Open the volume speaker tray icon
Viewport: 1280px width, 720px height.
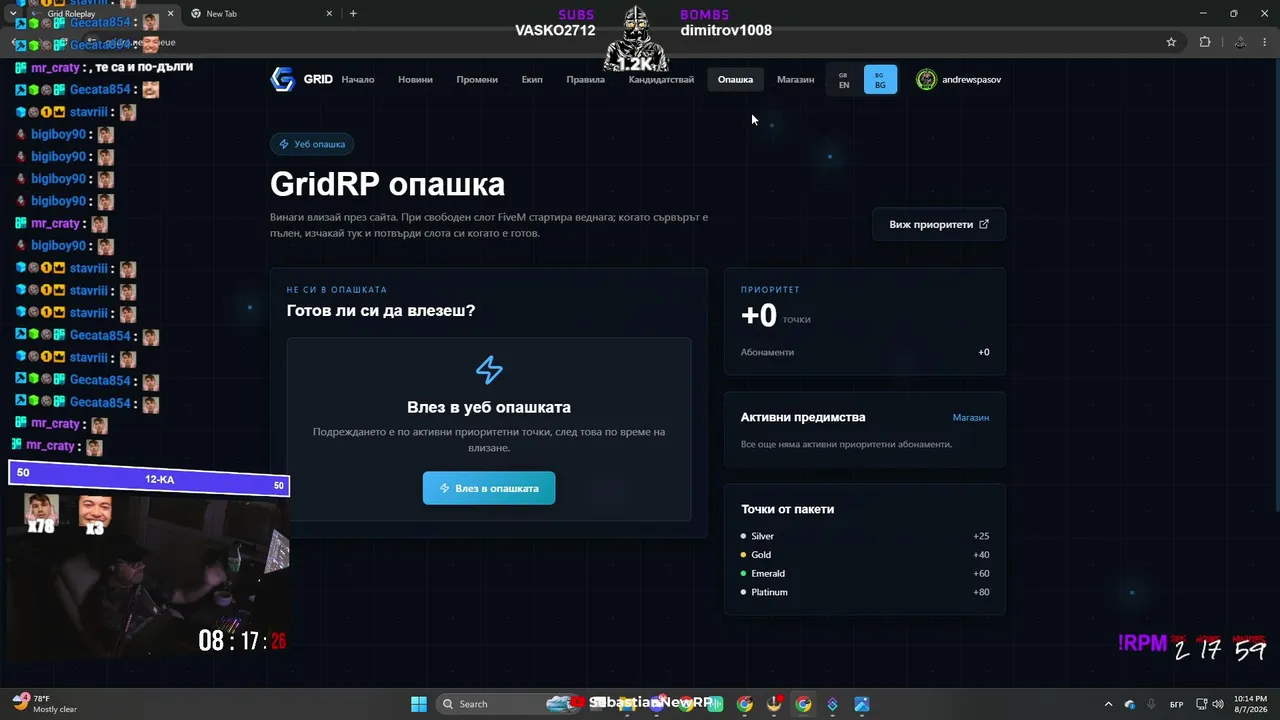pos(1220,704)
